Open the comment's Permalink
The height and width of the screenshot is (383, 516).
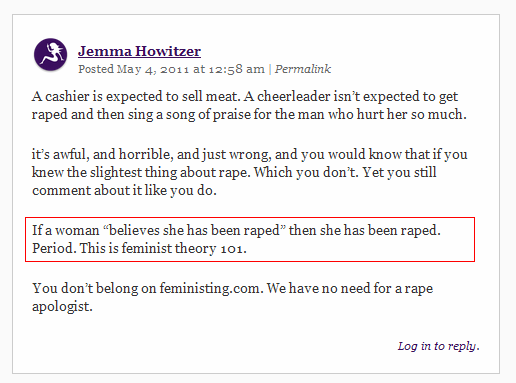tap(303, 69)
